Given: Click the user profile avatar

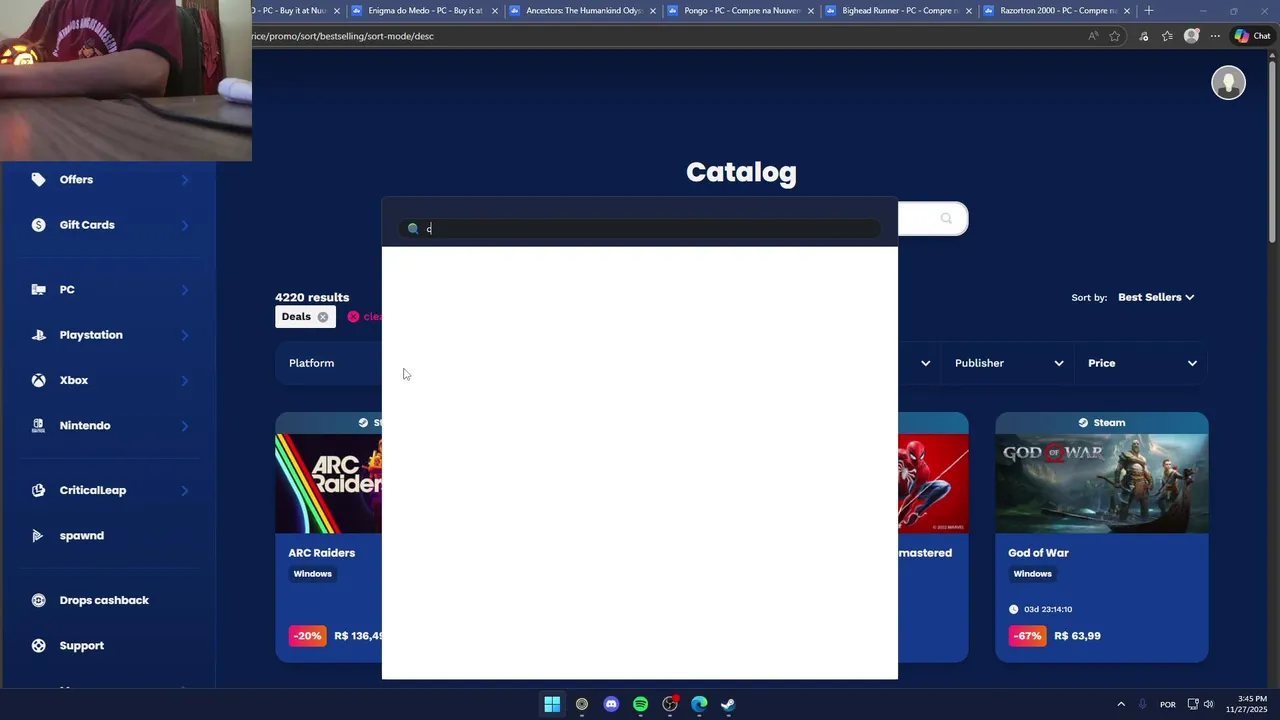Looking at the screenshot, I should coord(1228,83).
